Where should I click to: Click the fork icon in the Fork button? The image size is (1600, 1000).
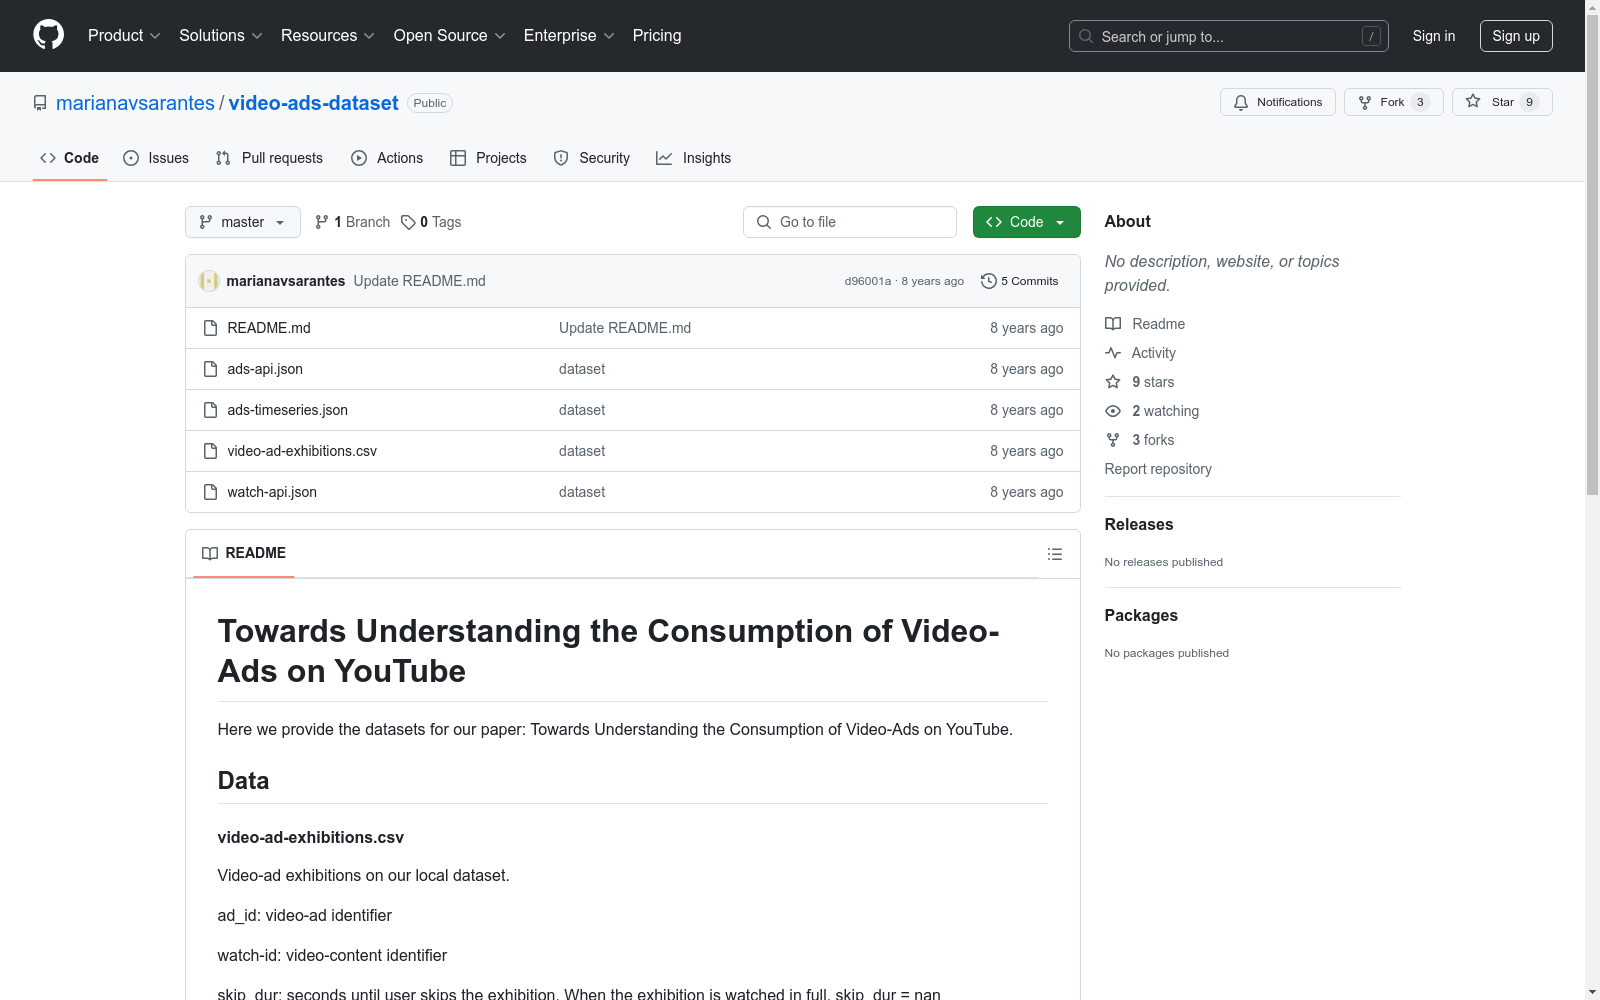(1365, 102)
